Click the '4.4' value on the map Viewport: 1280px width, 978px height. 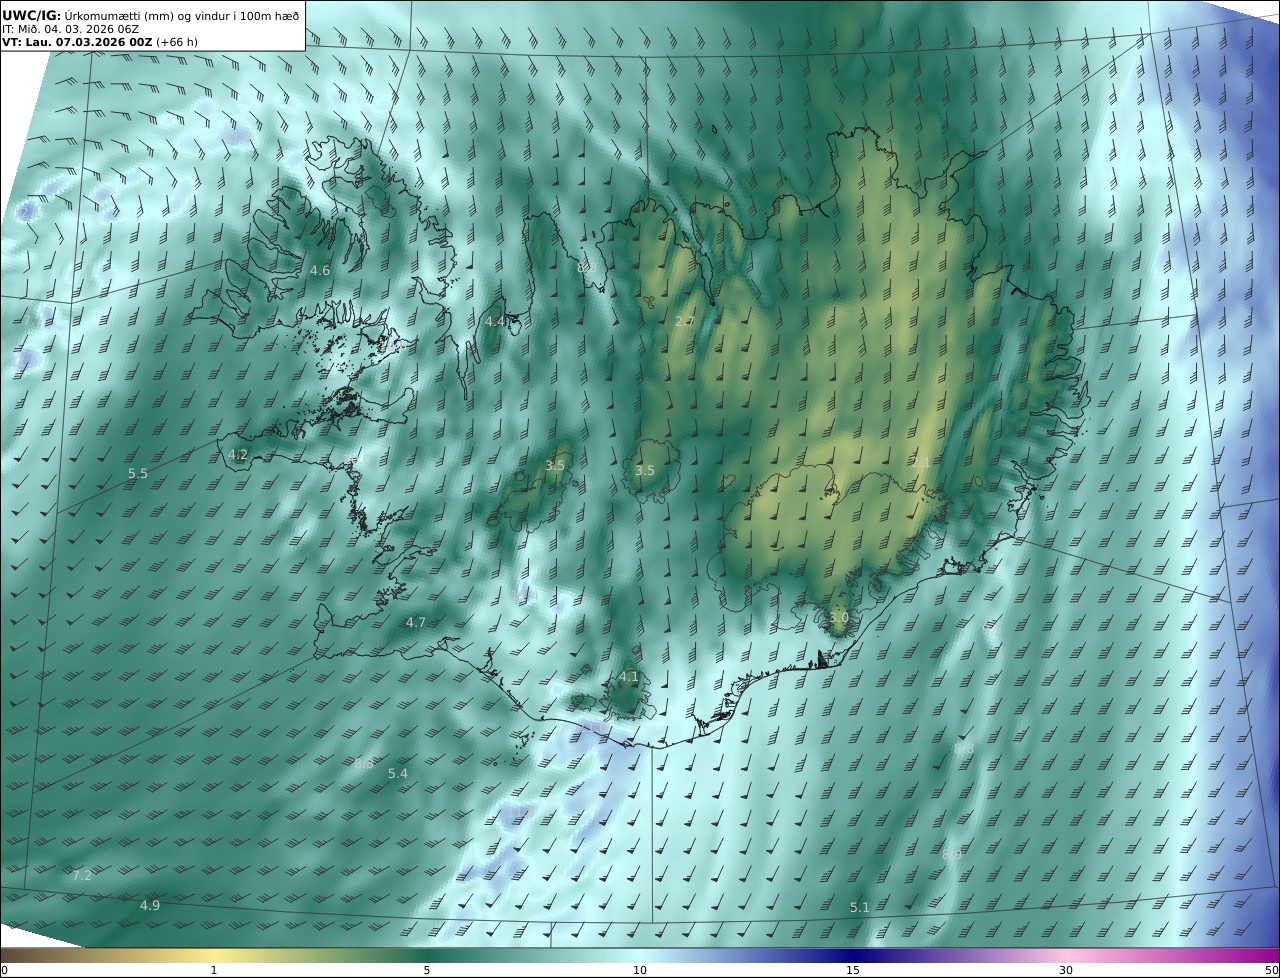coord(495,322)
